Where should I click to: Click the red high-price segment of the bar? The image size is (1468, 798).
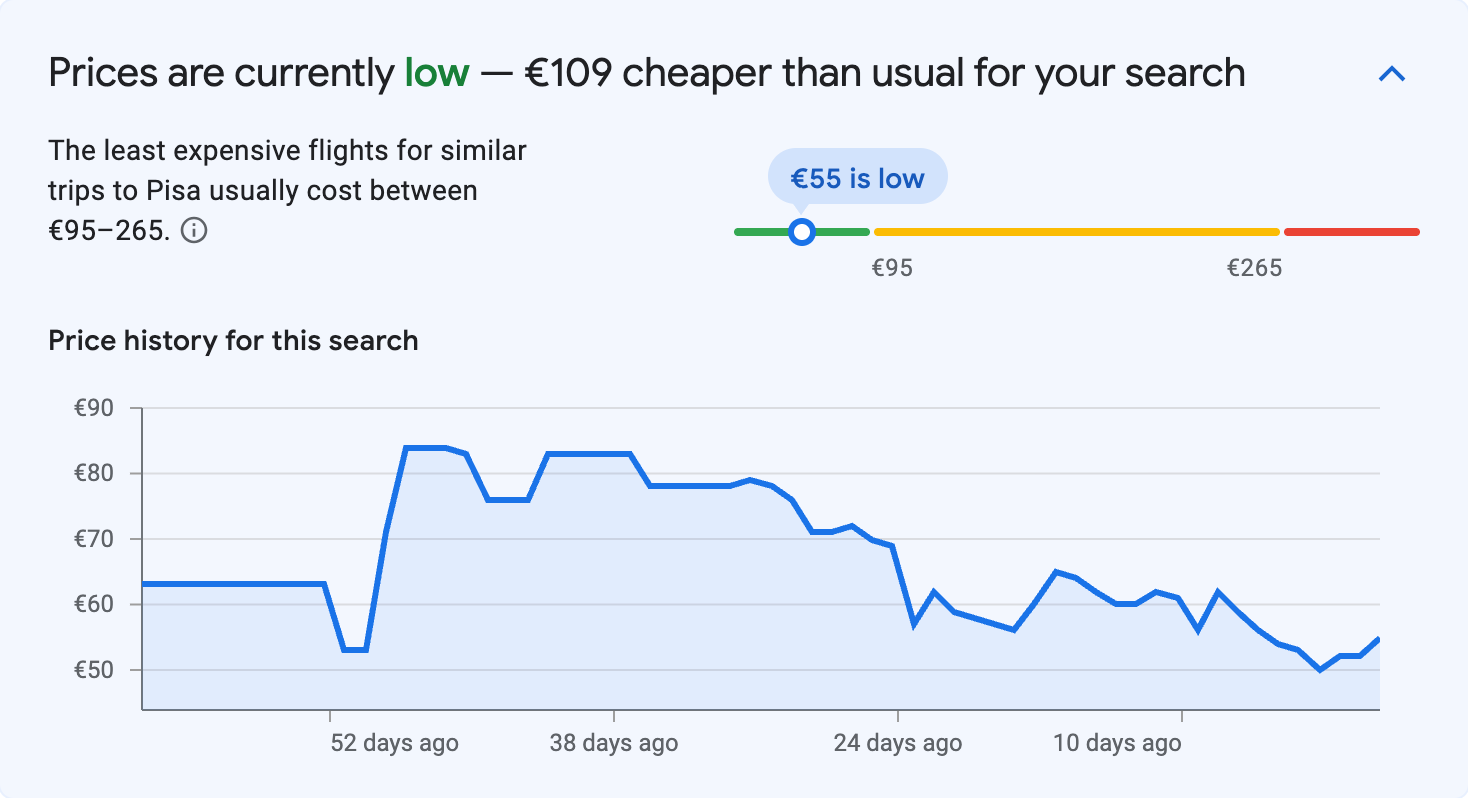click(1350, 231)
